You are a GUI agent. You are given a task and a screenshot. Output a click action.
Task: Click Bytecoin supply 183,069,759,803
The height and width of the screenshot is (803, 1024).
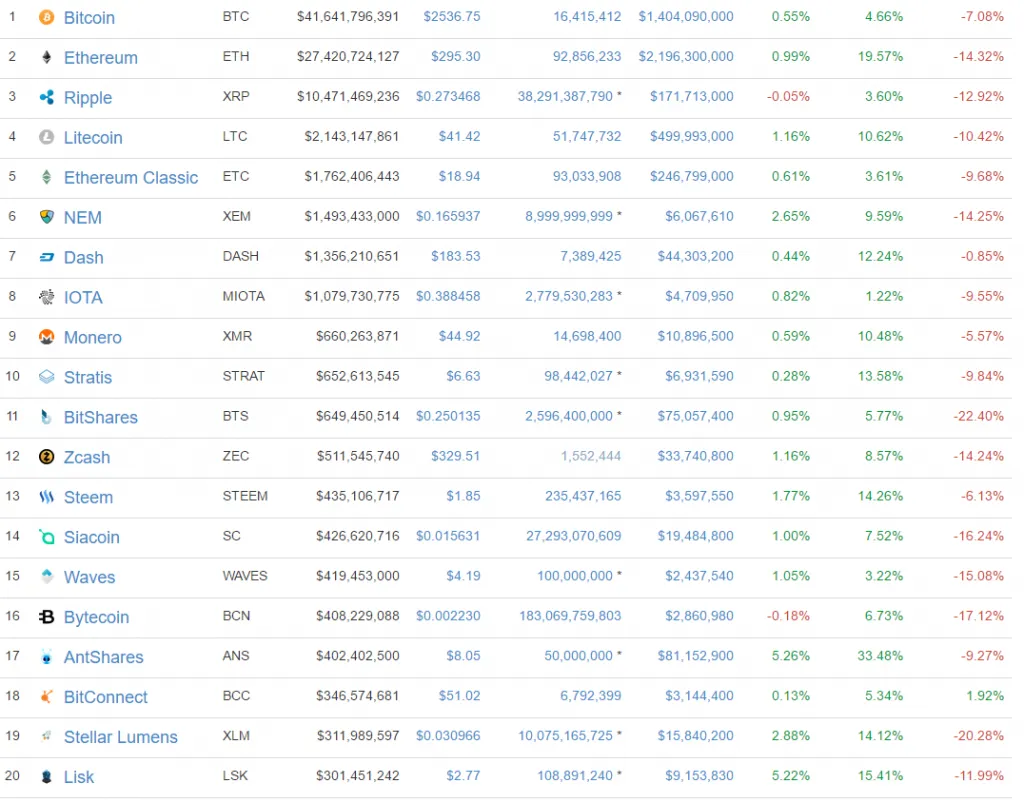coord(570,616)
